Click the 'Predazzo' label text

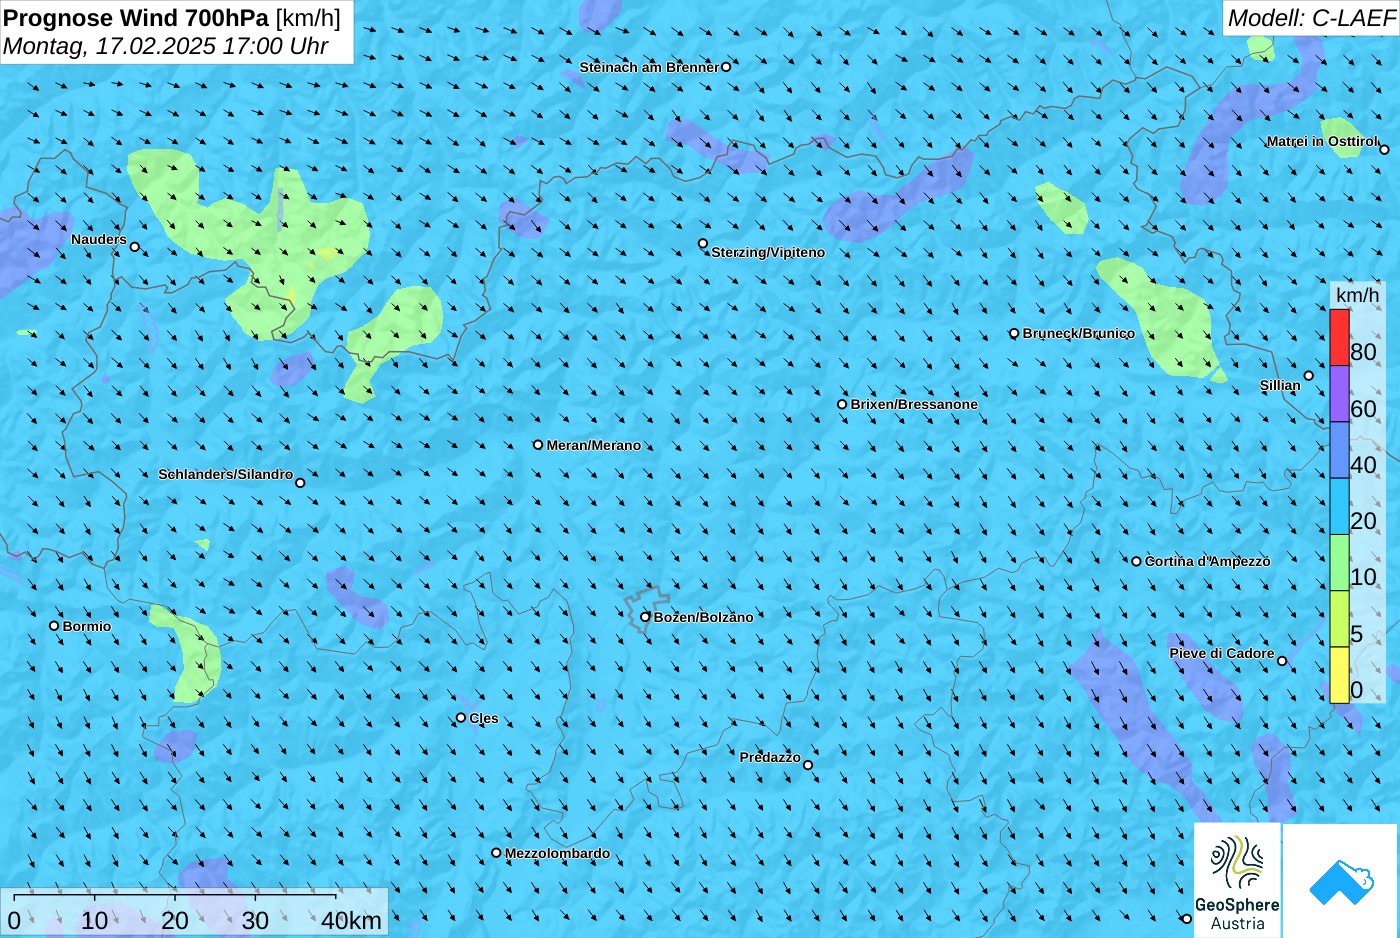tap(770, 757)
